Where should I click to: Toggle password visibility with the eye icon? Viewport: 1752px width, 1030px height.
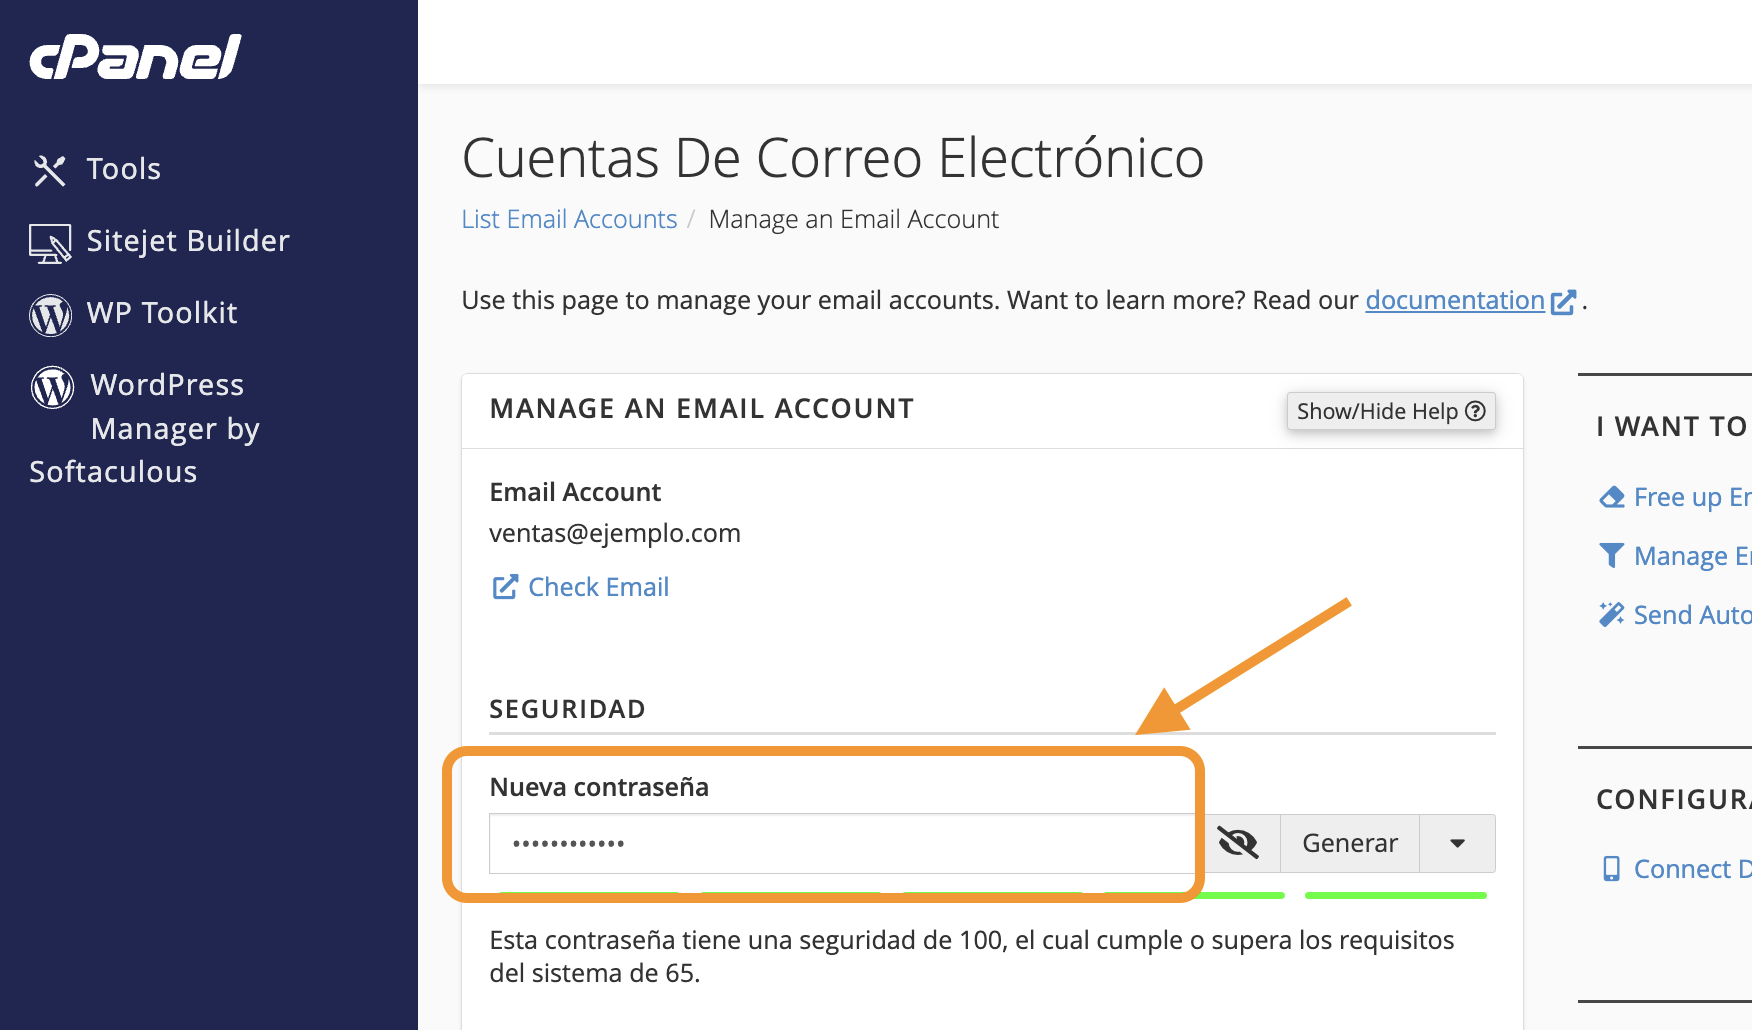click(1238, 843)
